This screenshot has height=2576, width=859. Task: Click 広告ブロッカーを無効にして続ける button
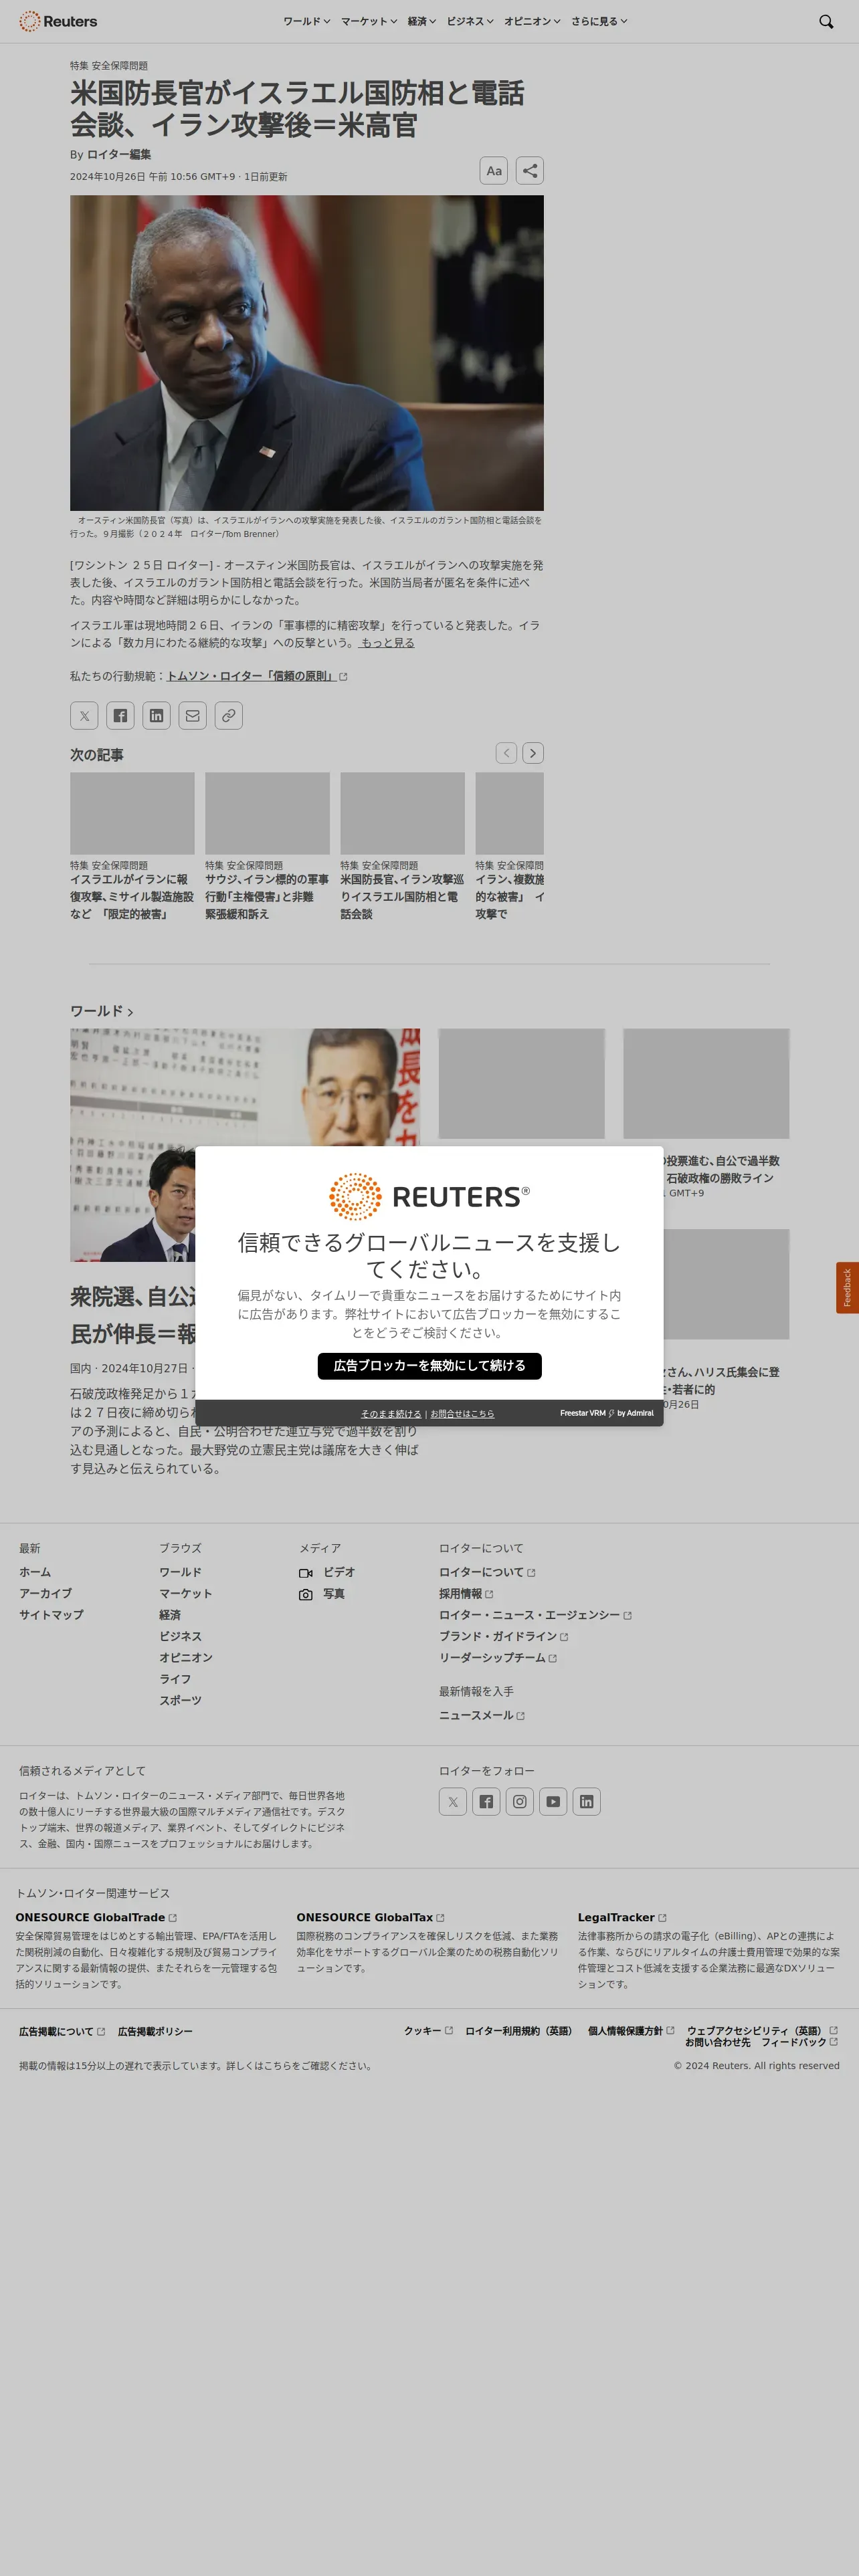[x=429, y=1366]
